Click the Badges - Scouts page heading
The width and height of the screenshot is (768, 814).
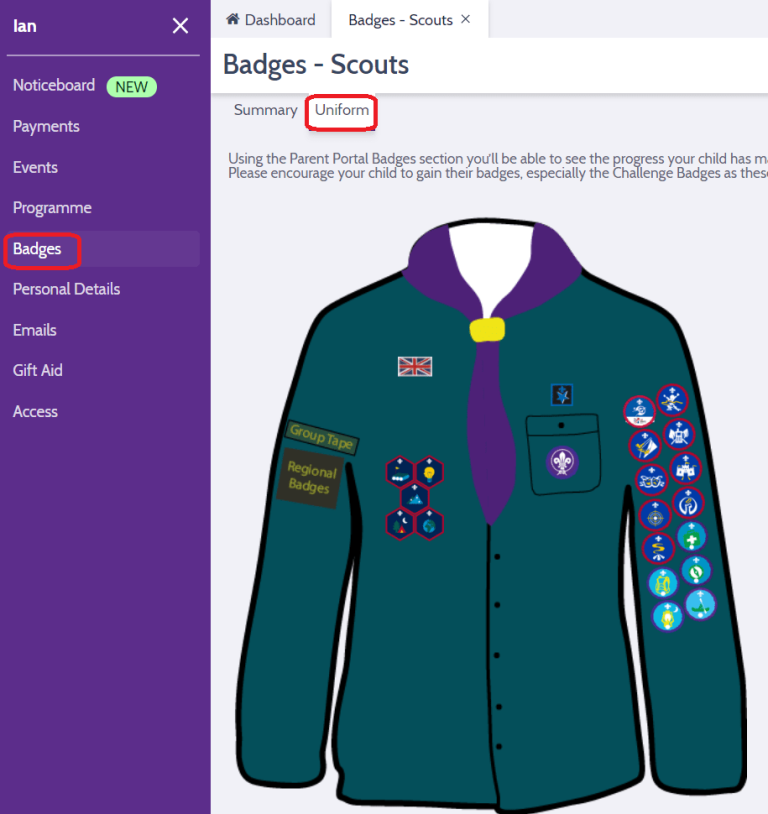(x=316, y=65)
